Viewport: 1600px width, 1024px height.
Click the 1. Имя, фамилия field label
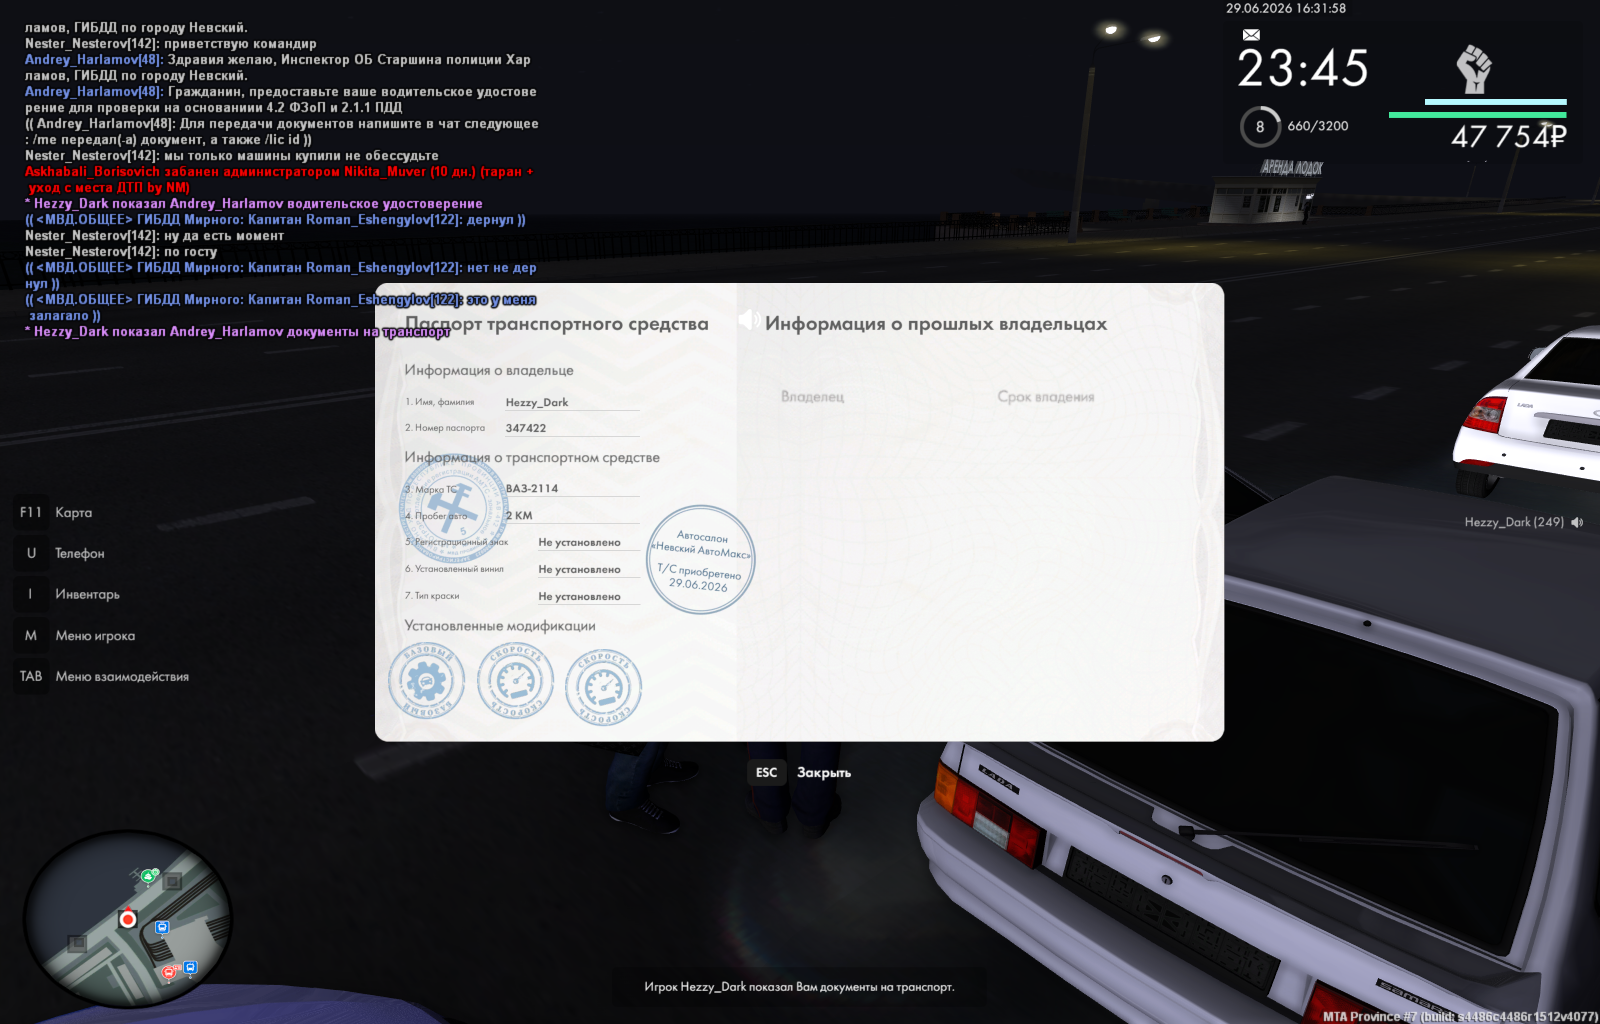coord(440,402)
